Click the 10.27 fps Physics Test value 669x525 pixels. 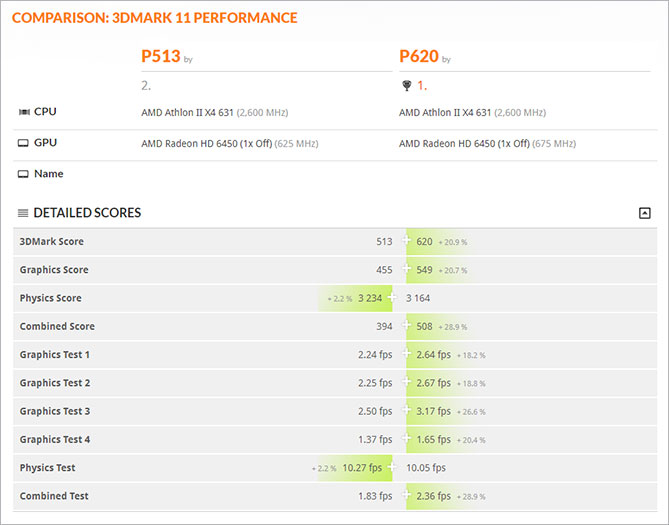point(362,468)
